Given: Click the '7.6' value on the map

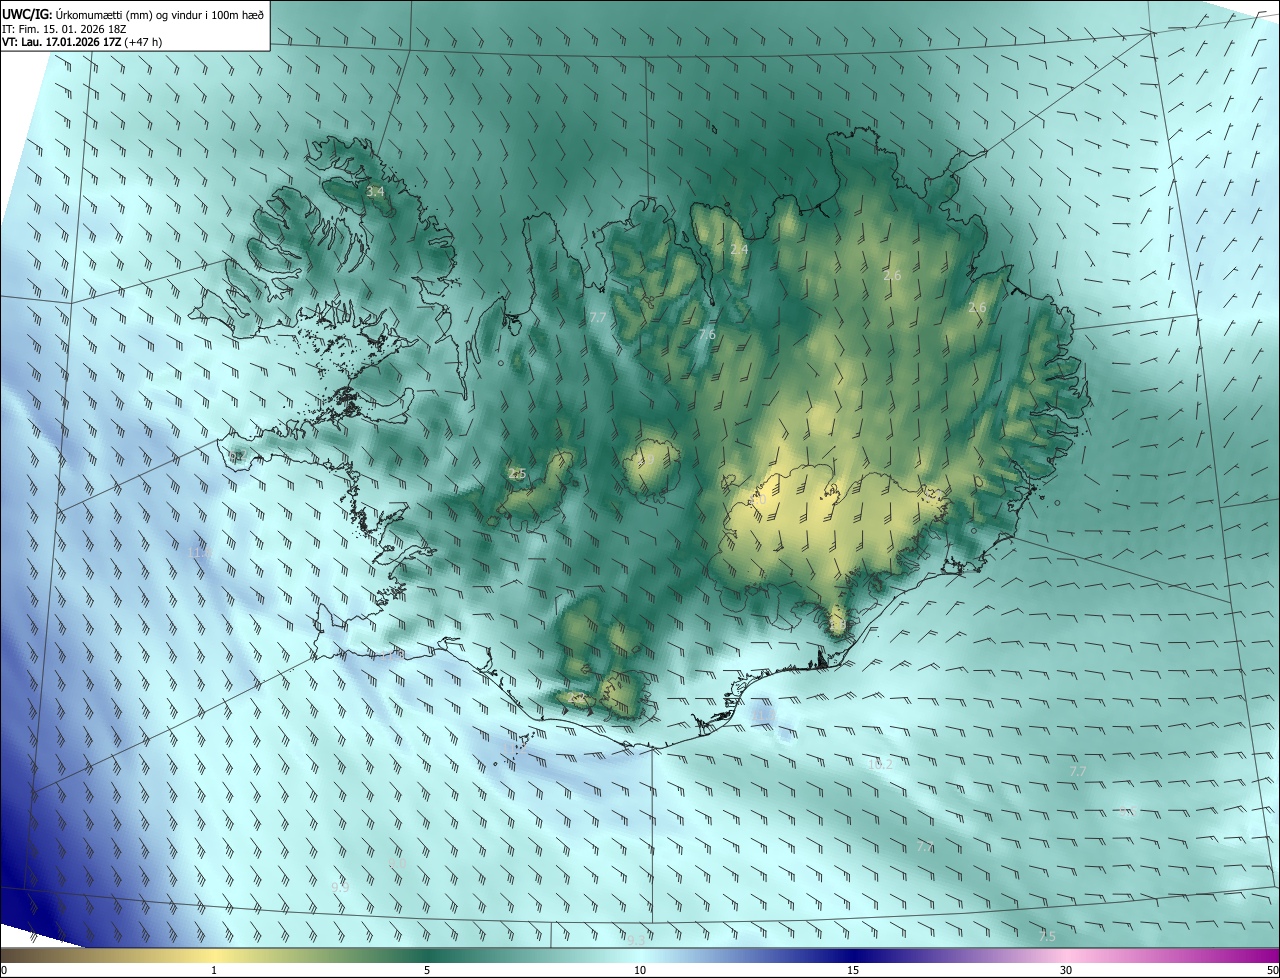Looking at the screenshot, I should pos(707,334).
